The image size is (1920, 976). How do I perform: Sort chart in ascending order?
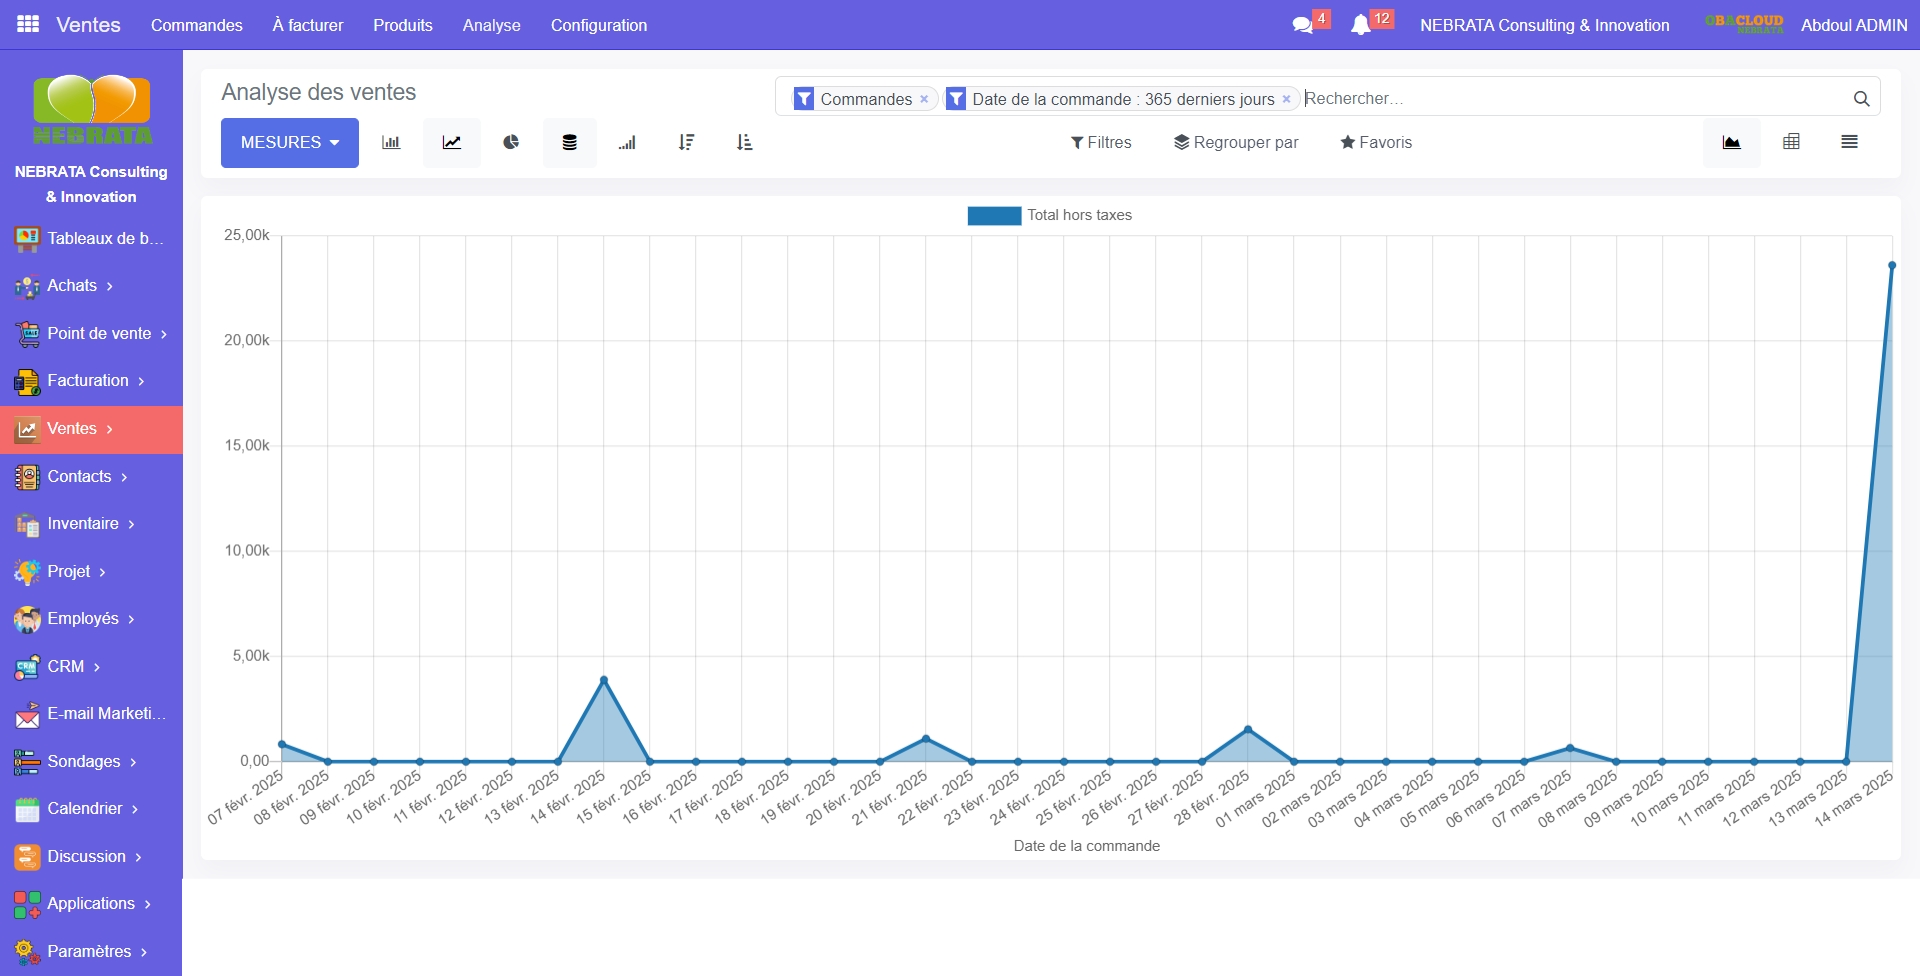click(744, 143)
